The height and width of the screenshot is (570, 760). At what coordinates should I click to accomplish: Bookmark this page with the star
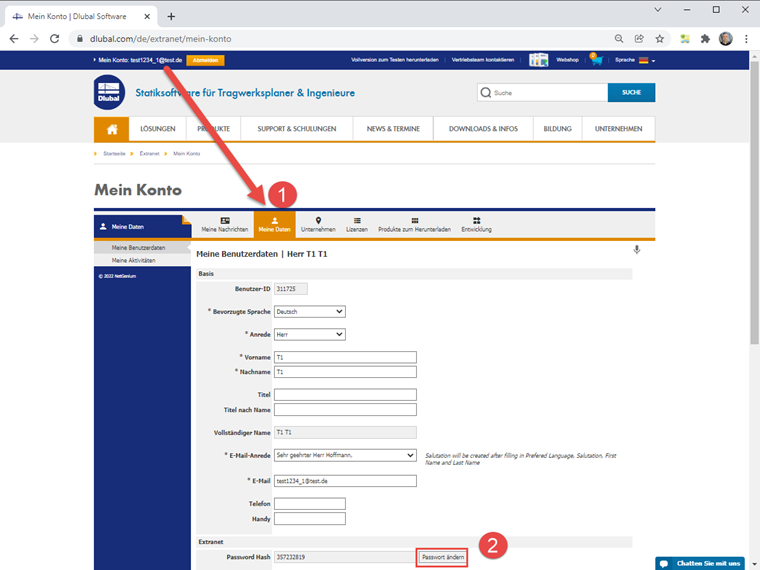coord(660,39)
